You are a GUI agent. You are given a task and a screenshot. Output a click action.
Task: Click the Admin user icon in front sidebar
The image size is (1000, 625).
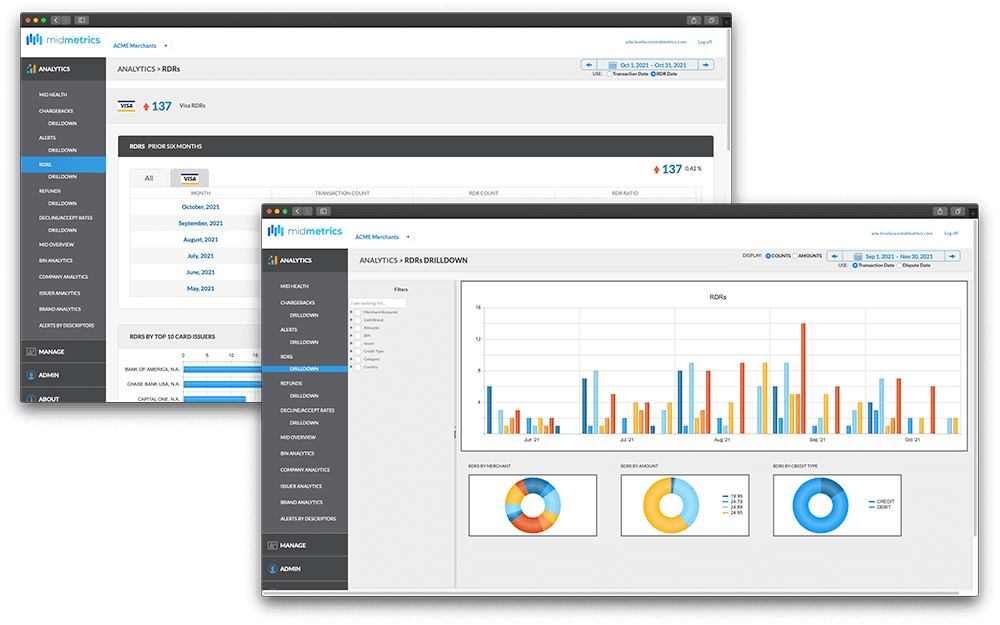[x=271, y=569]
